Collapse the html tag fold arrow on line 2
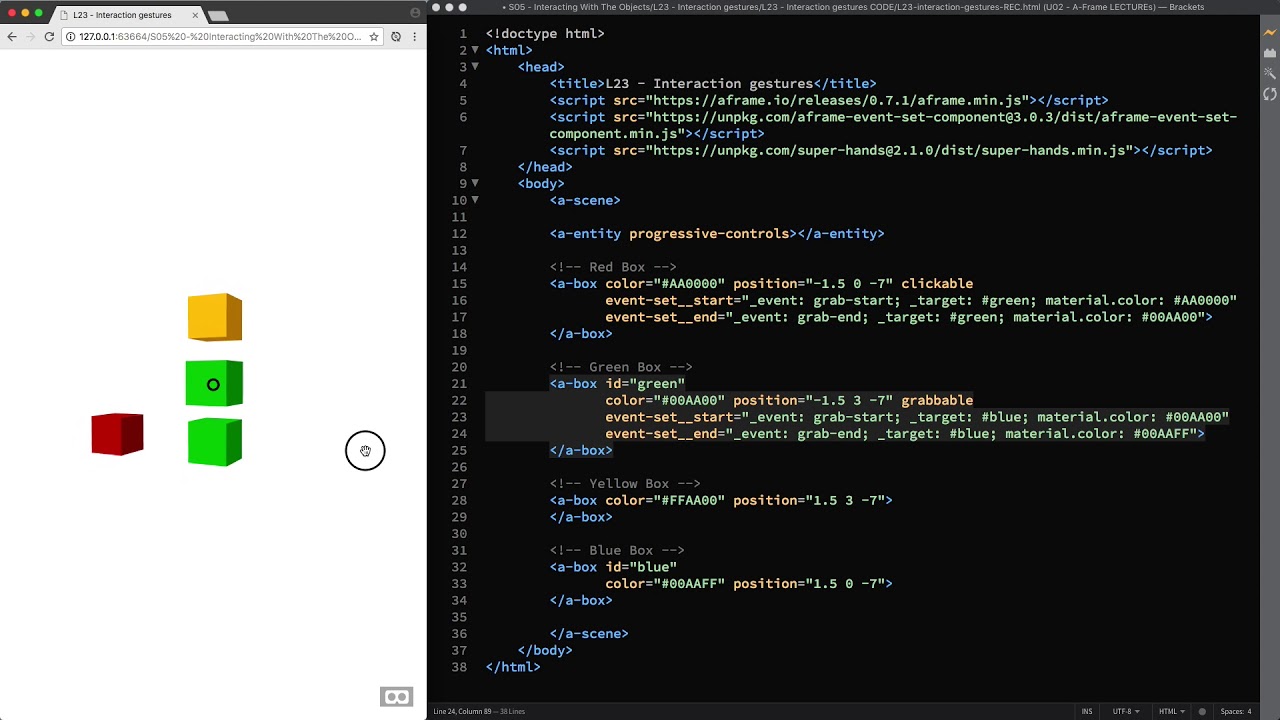The image size is (1280, 720). coord(475,50)
